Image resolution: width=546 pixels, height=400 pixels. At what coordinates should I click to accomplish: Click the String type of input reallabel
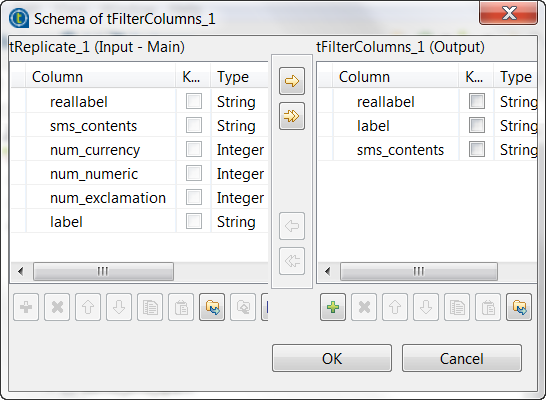coord(236,102)
